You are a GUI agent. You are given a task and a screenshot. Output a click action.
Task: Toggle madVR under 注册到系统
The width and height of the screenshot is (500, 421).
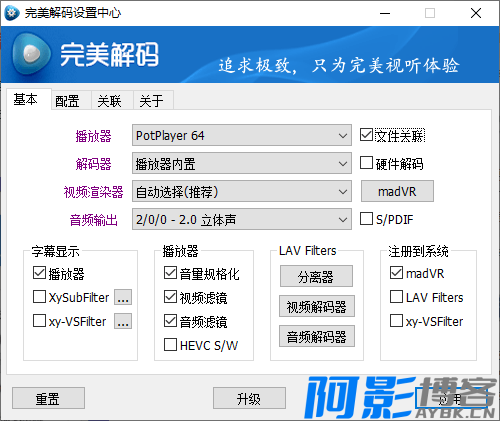[x=396, y=273]
